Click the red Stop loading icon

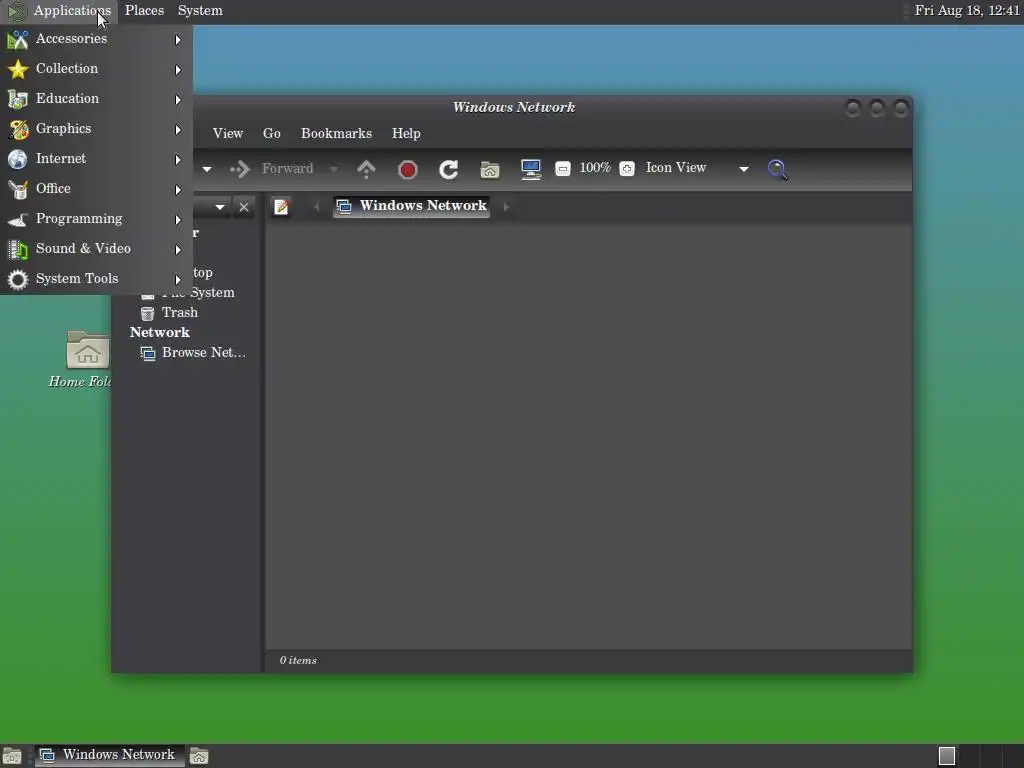click(408, 170)
